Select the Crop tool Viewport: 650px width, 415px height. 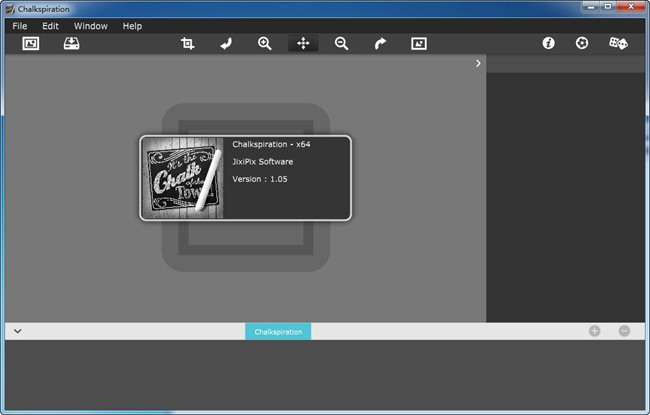coord(188,44)
